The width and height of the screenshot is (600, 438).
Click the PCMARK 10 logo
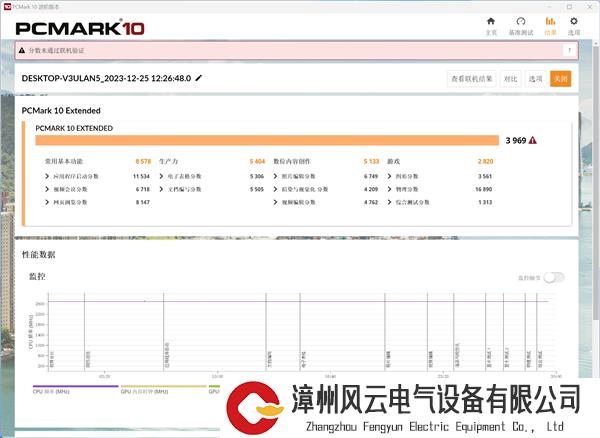[80, 28]
